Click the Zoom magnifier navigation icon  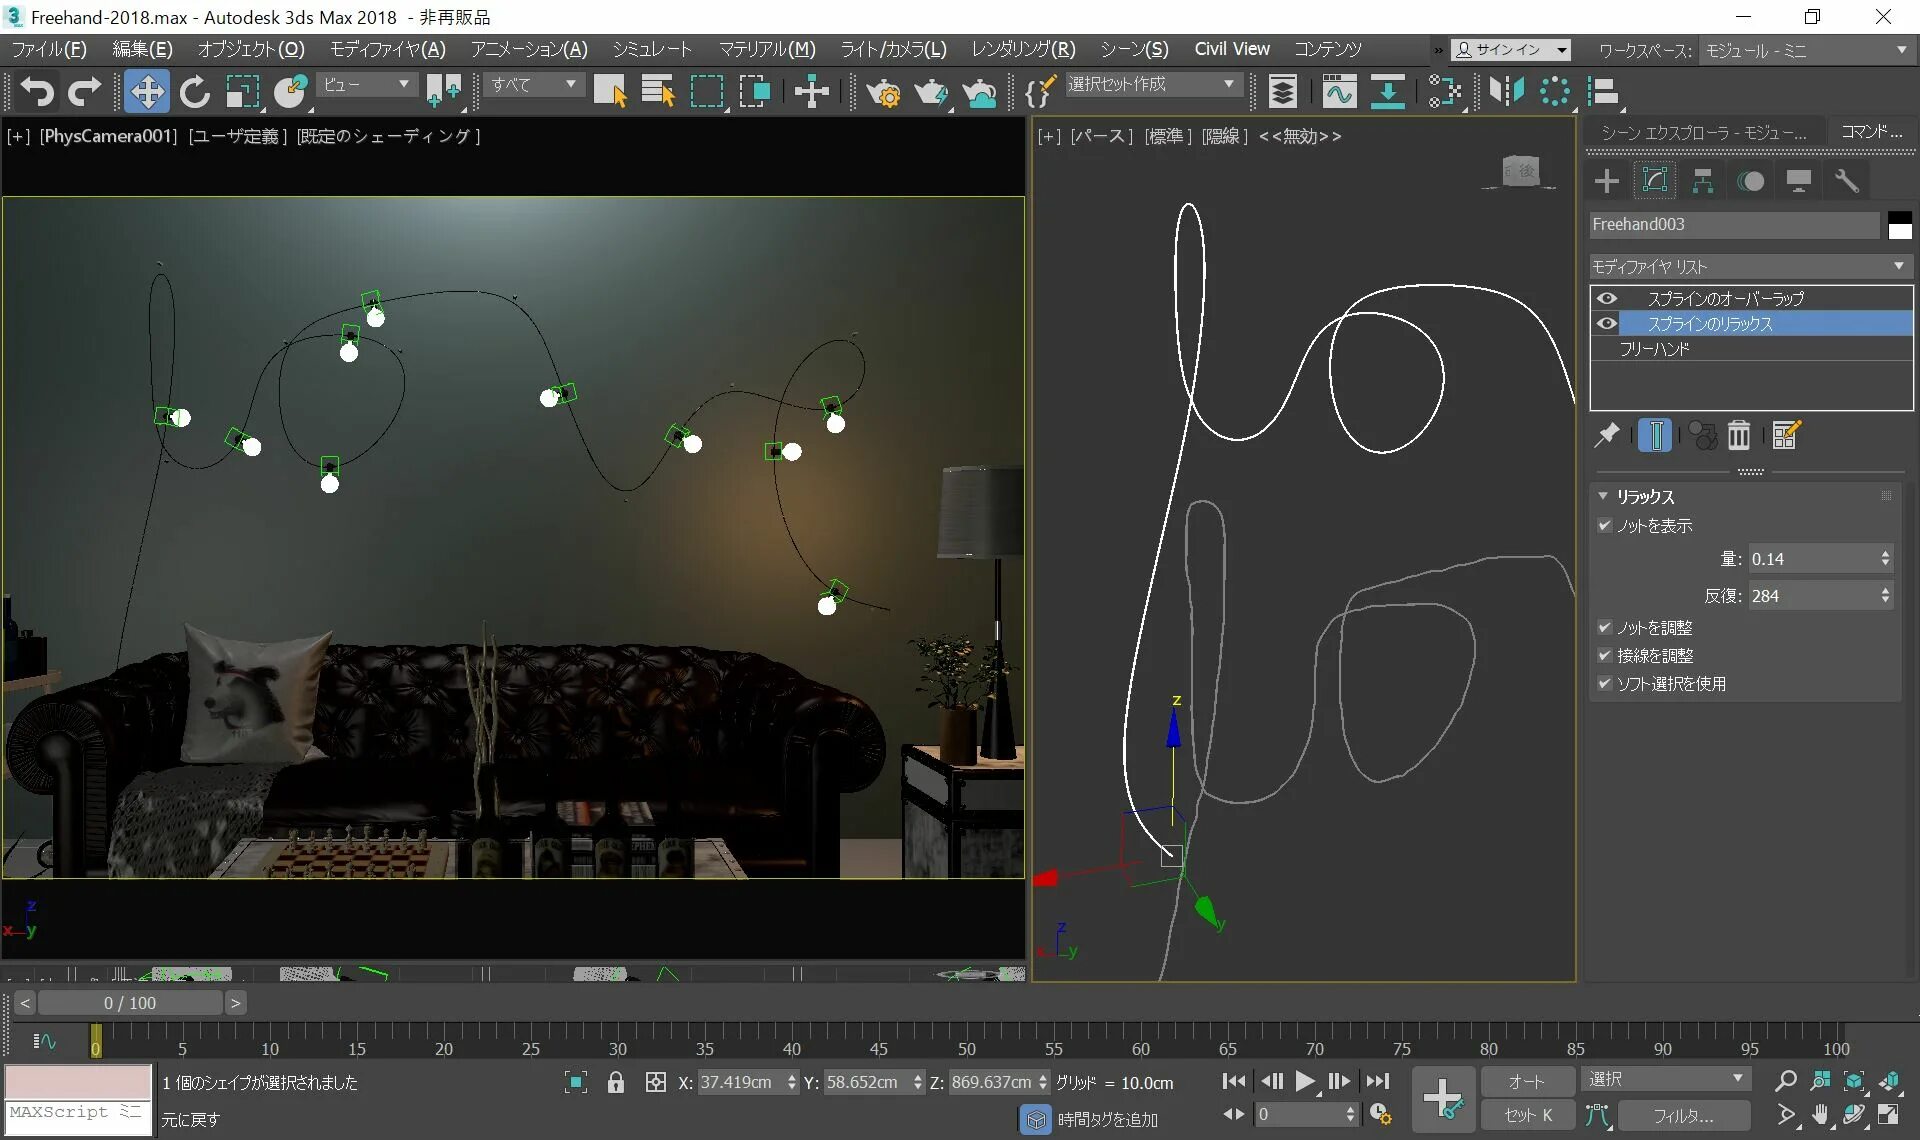tap(1786, 1081)
